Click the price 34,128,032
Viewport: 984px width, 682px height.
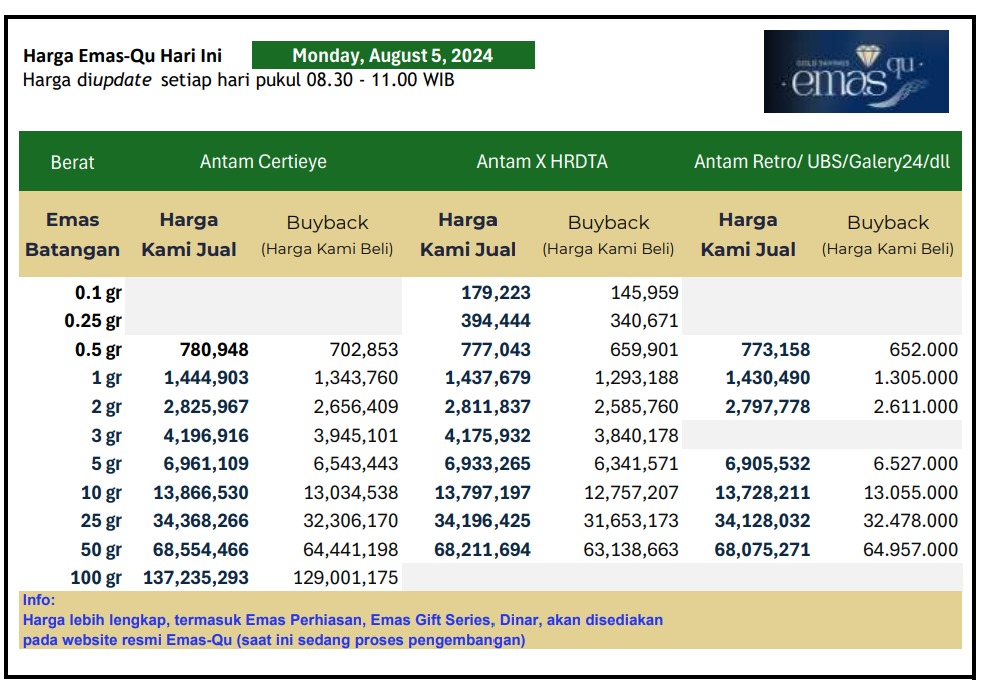[762, 521]
